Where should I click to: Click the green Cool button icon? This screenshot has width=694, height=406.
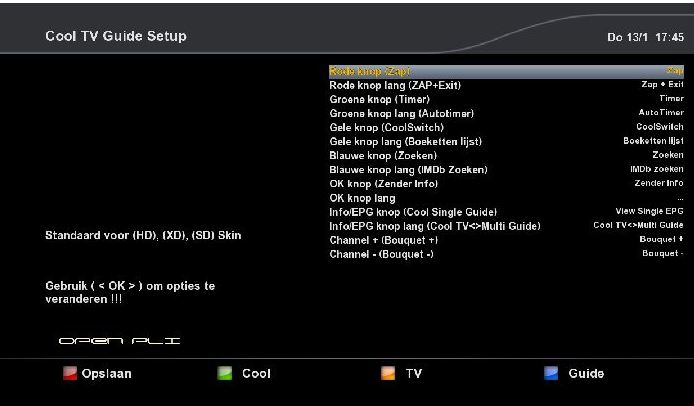[224, 374]
